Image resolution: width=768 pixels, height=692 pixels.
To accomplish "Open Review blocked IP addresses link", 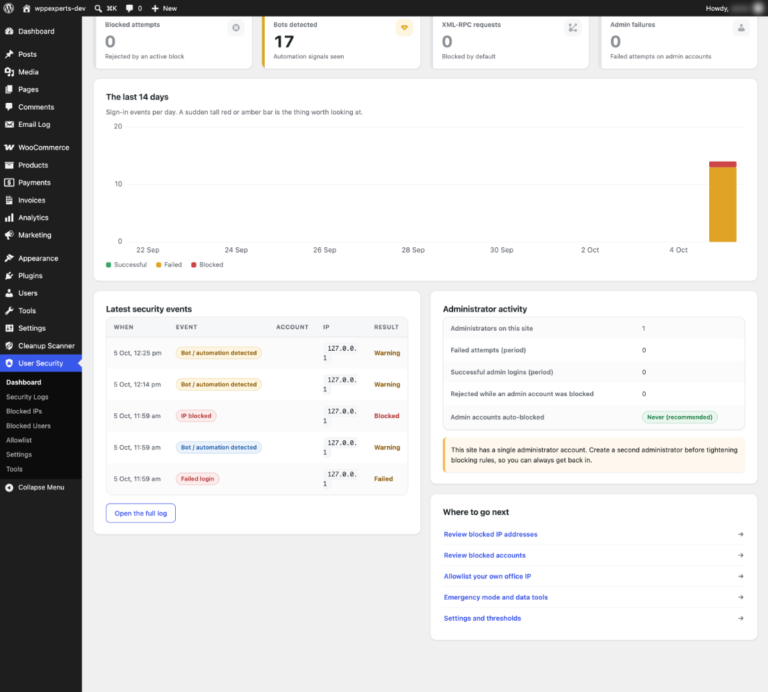I will point(490,534).
